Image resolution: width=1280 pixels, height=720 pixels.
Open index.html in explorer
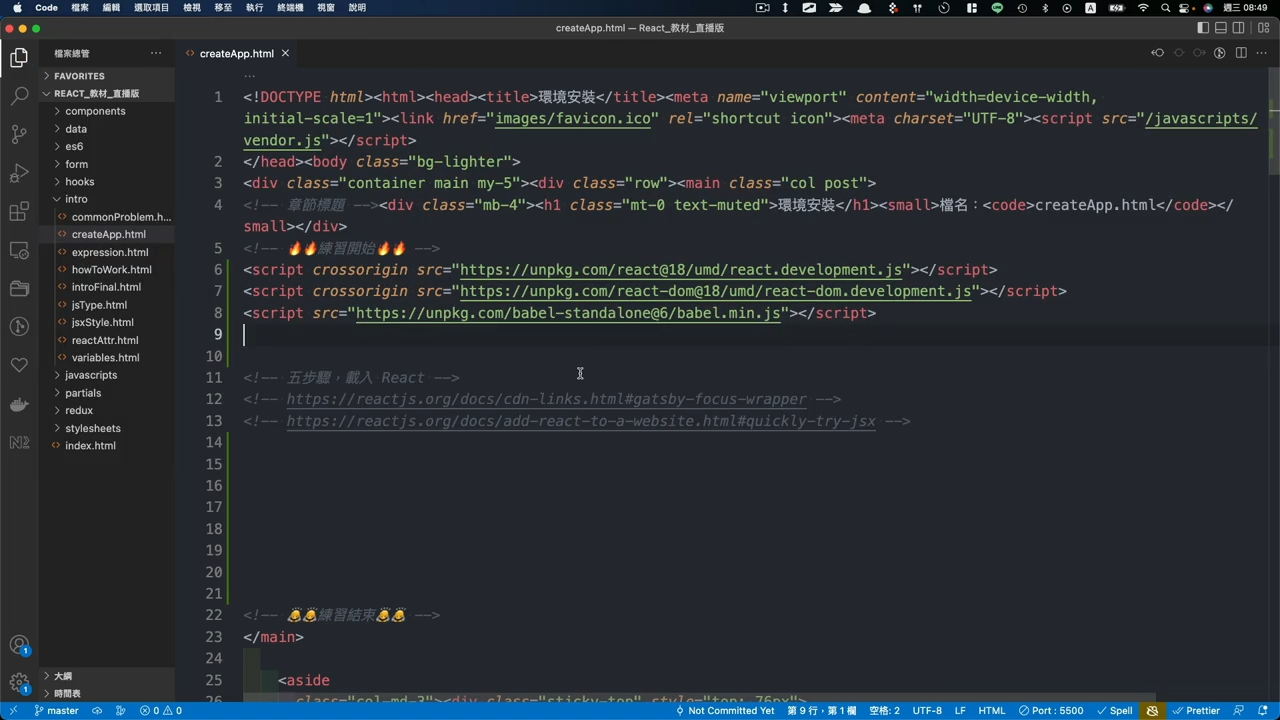[90, 446]
